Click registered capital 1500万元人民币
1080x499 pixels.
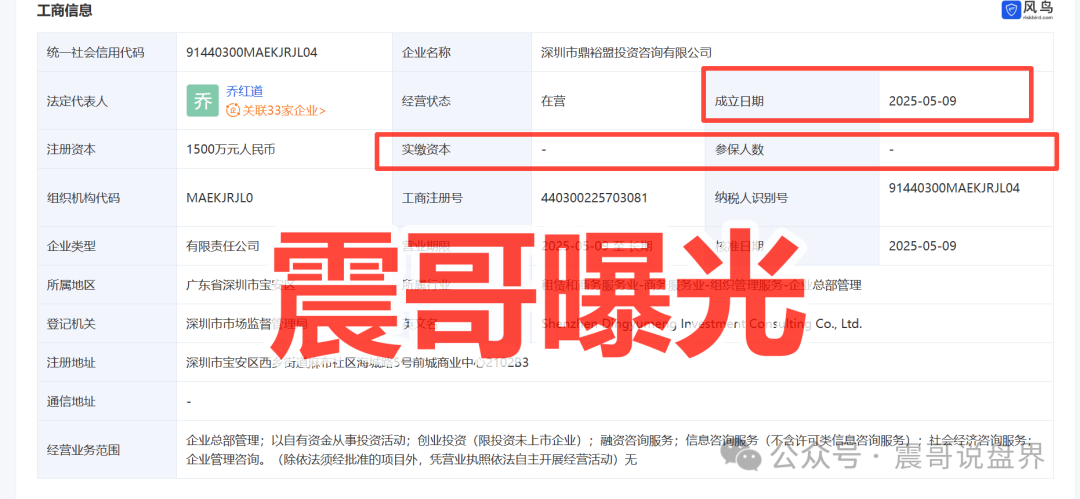pyautogui.click(x=230, y=150)
